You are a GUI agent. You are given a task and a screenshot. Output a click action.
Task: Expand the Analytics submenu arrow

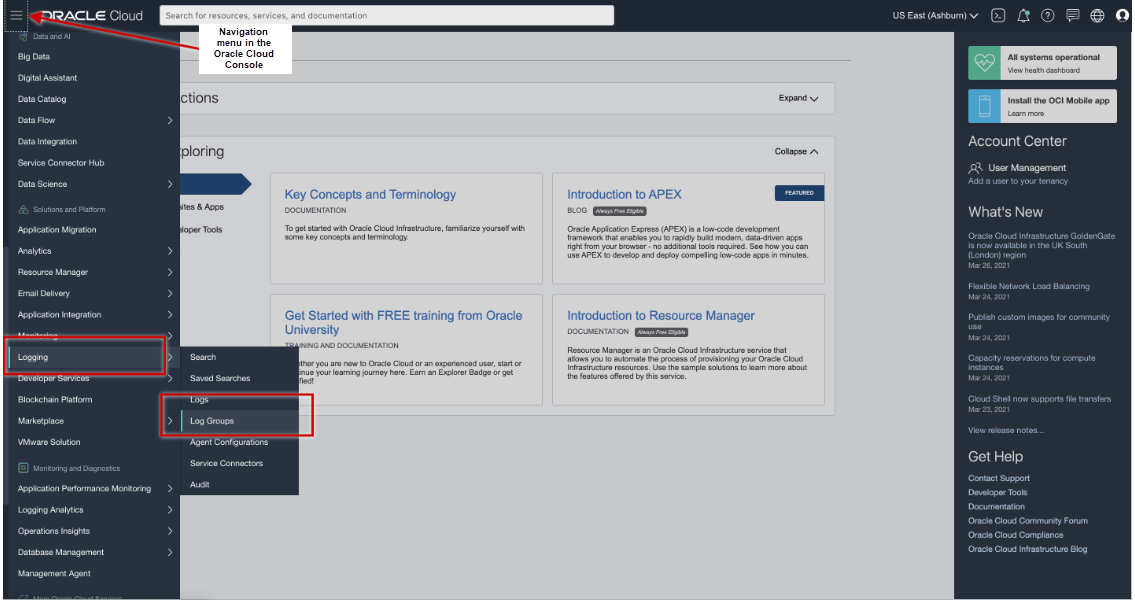coord(170,250)
